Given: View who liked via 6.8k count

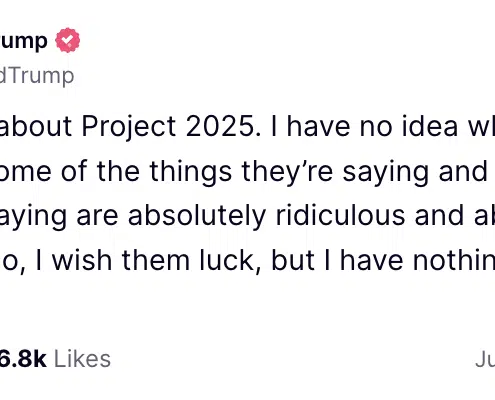Looking at the screenshot, I should [23, 359].
